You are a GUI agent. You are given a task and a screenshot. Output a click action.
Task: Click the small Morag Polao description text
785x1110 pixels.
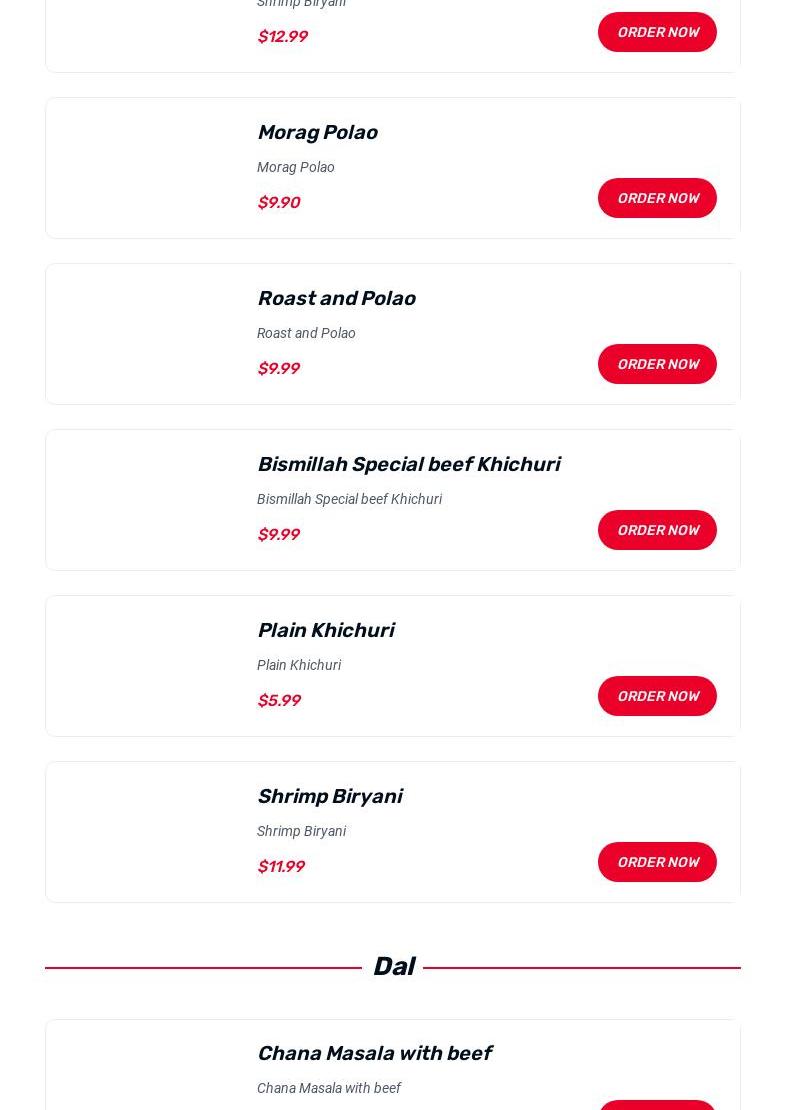coord(295,167)
